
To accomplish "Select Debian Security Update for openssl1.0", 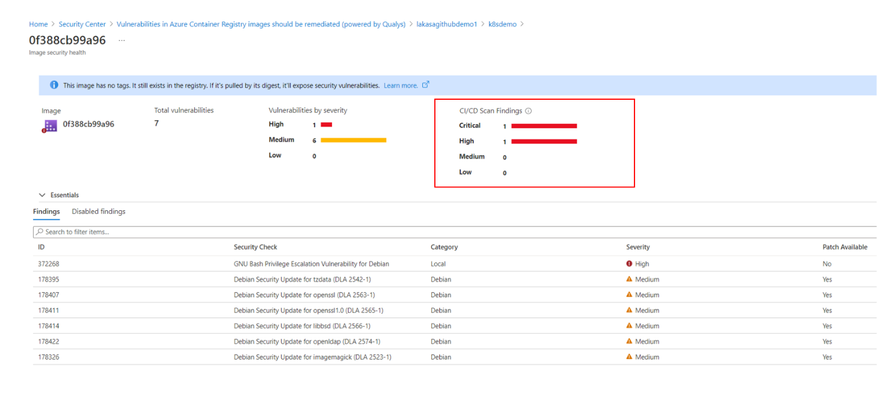I will [308, 311].
